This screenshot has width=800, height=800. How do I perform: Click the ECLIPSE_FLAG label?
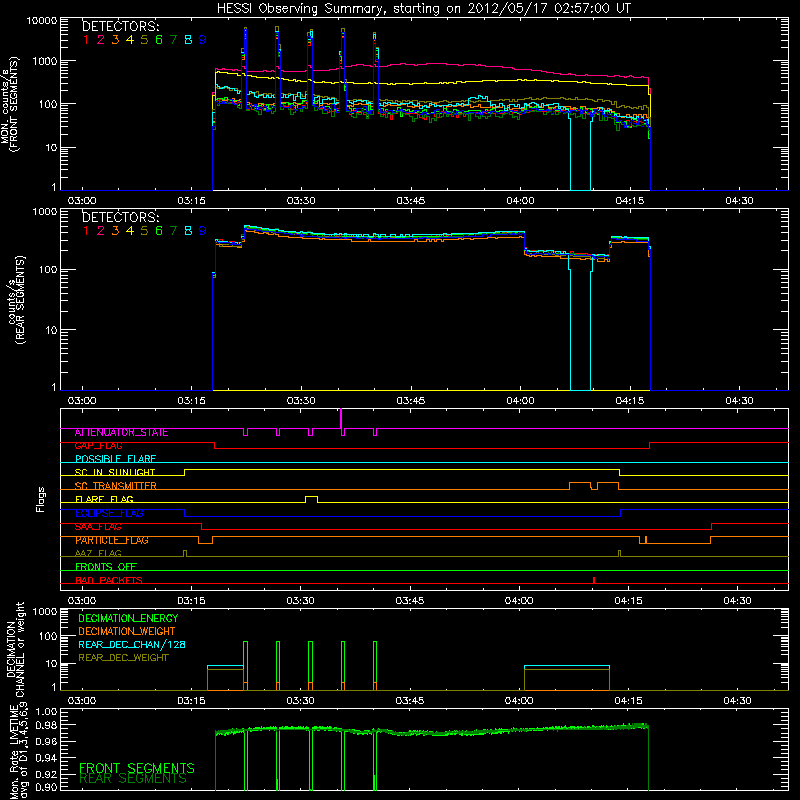[x=109, y=513]
